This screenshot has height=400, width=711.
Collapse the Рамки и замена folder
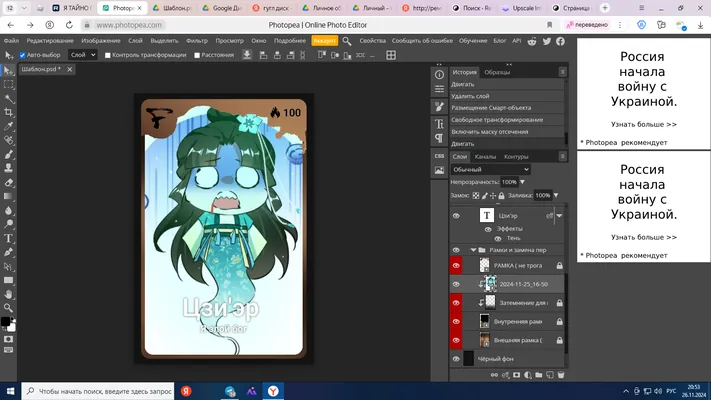tap(473, 250)
